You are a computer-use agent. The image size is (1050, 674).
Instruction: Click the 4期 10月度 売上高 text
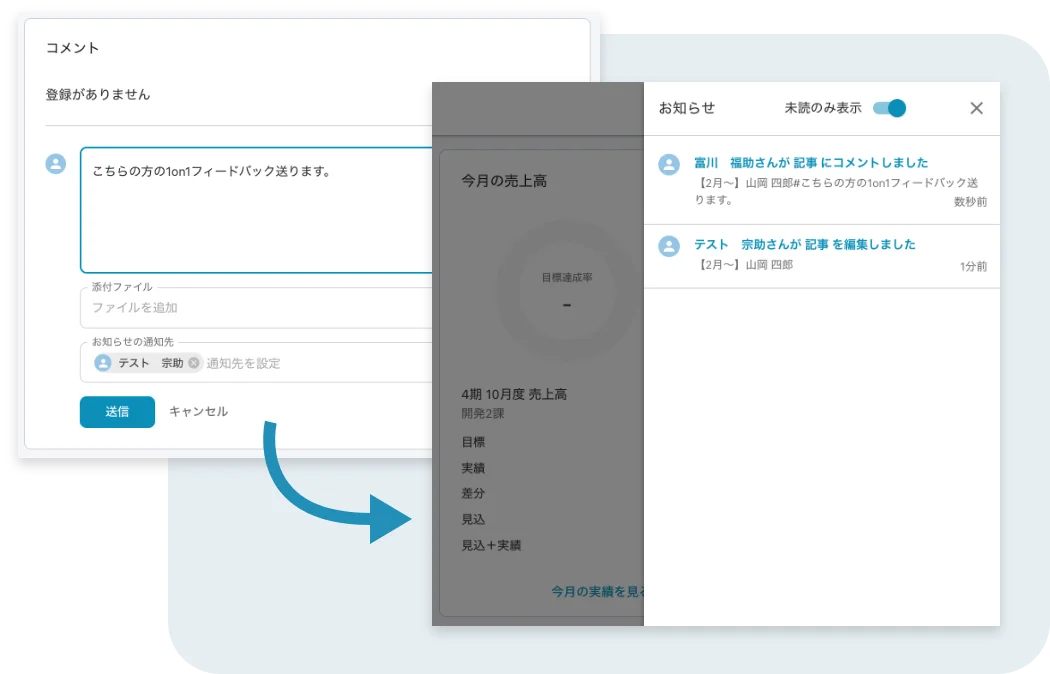click(x=514, y=394)
